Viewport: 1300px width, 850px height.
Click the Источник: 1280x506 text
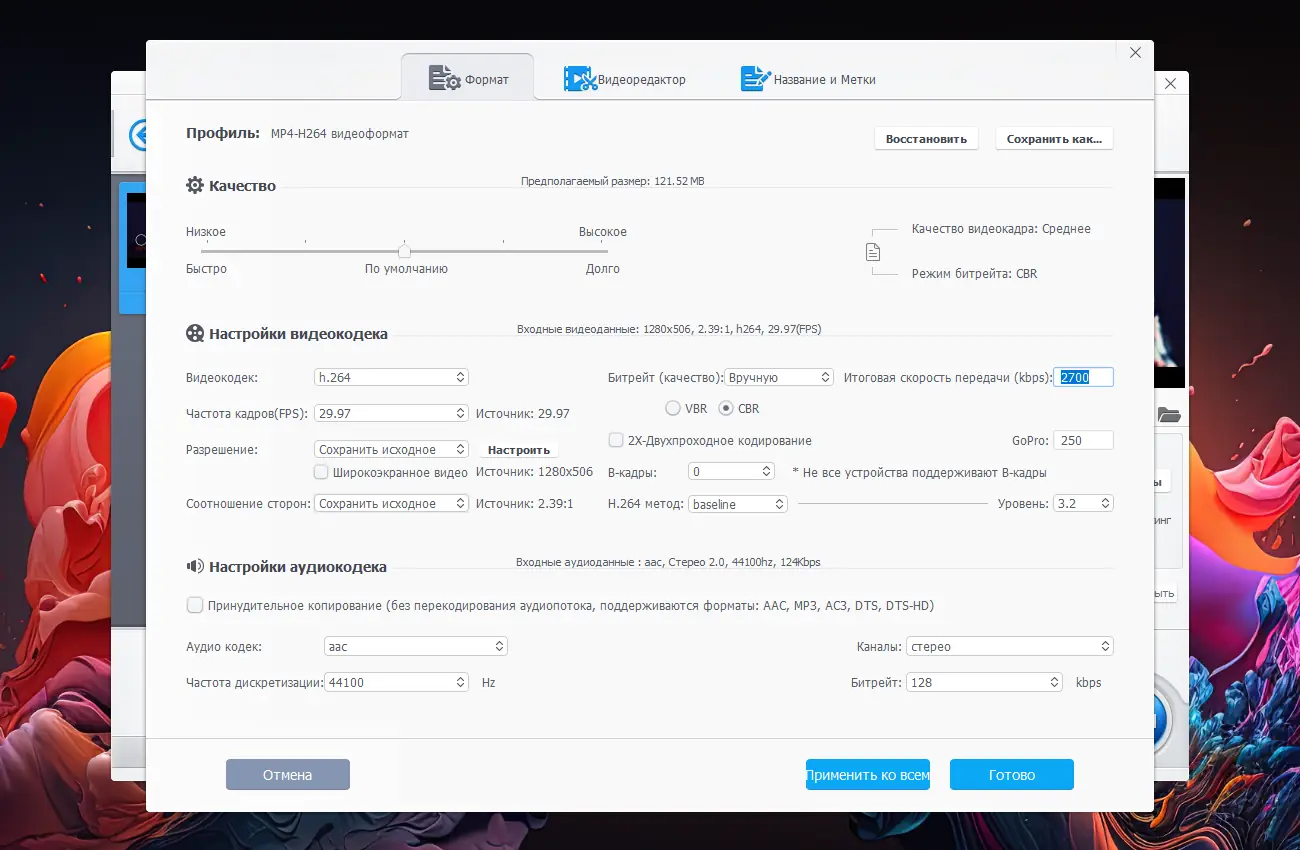tap(534, 472)
